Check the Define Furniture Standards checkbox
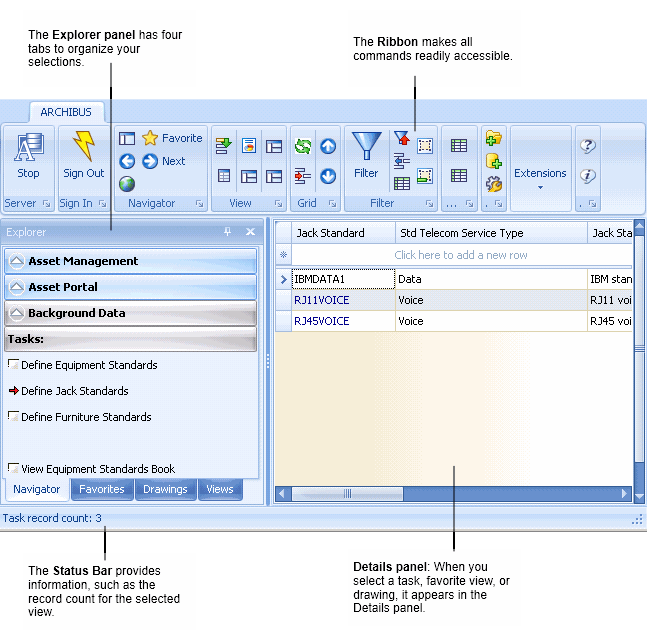The image size is (647, 640). [x=13, y=416]
